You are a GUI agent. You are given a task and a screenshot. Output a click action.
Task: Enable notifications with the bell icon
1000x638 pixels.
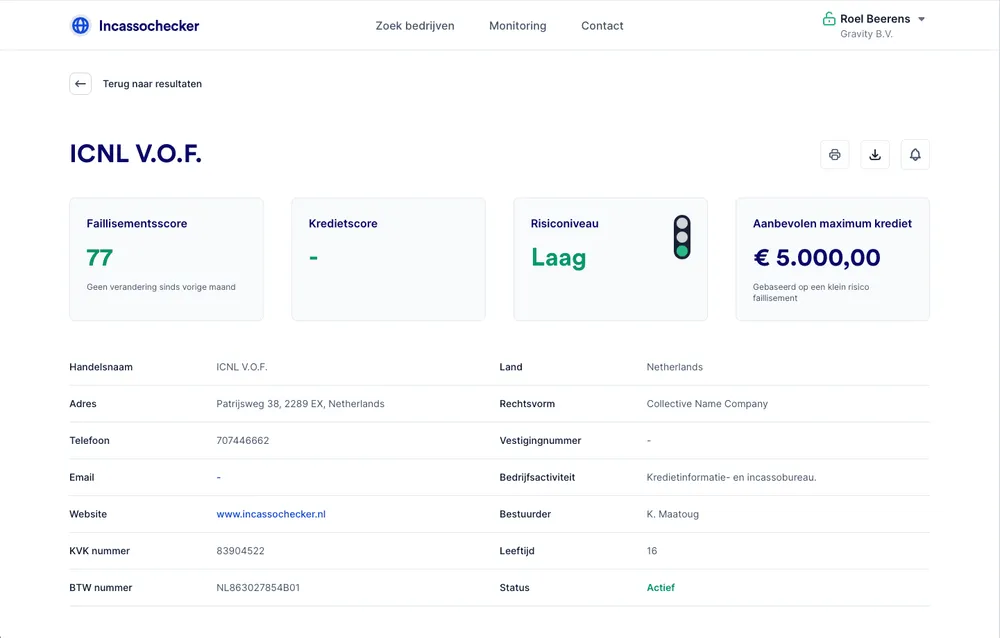(x=915, y=155)
